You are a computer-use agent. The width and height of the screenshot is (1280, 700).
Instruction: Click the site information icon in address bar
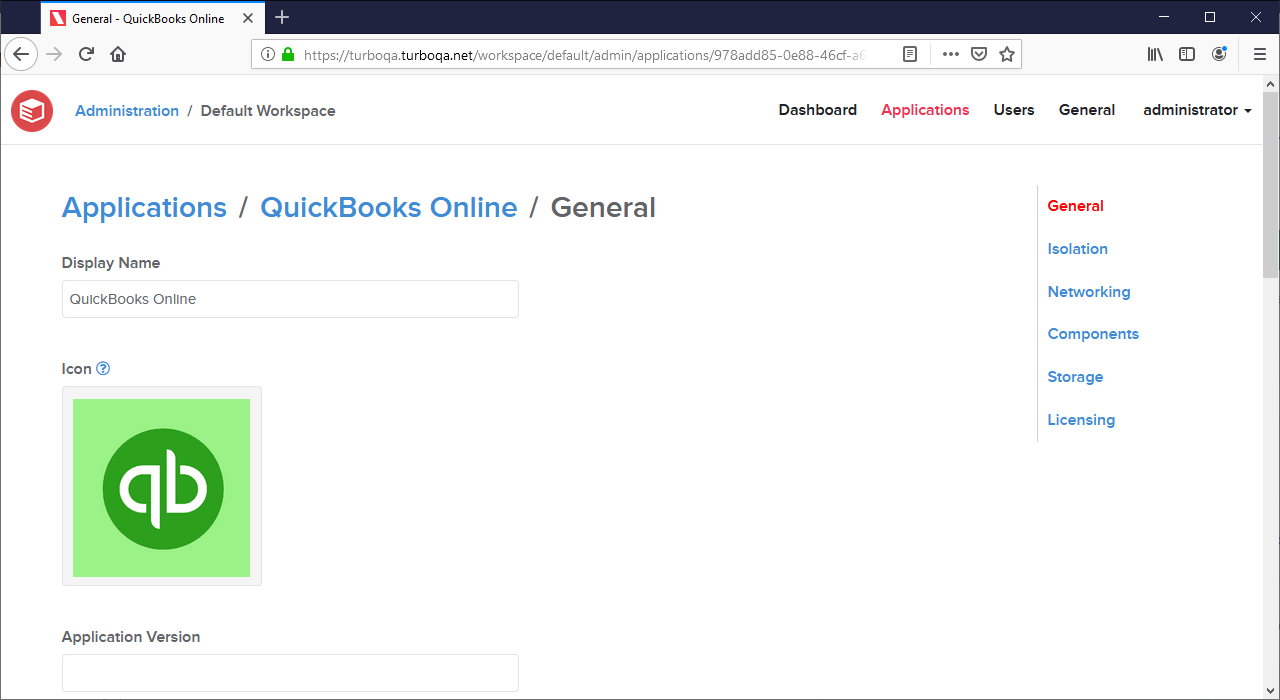(x=268, y=55)
